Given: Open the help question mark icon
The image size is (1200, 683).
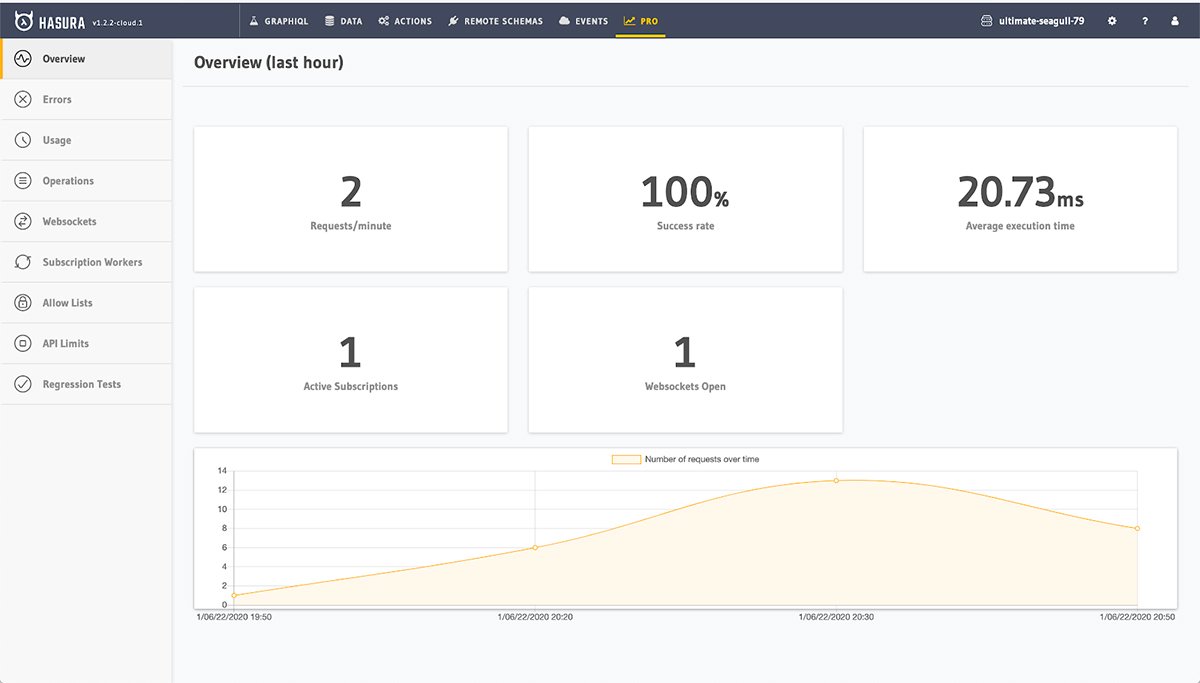Looking at the screenshot, I should (x=1145, y=19).
